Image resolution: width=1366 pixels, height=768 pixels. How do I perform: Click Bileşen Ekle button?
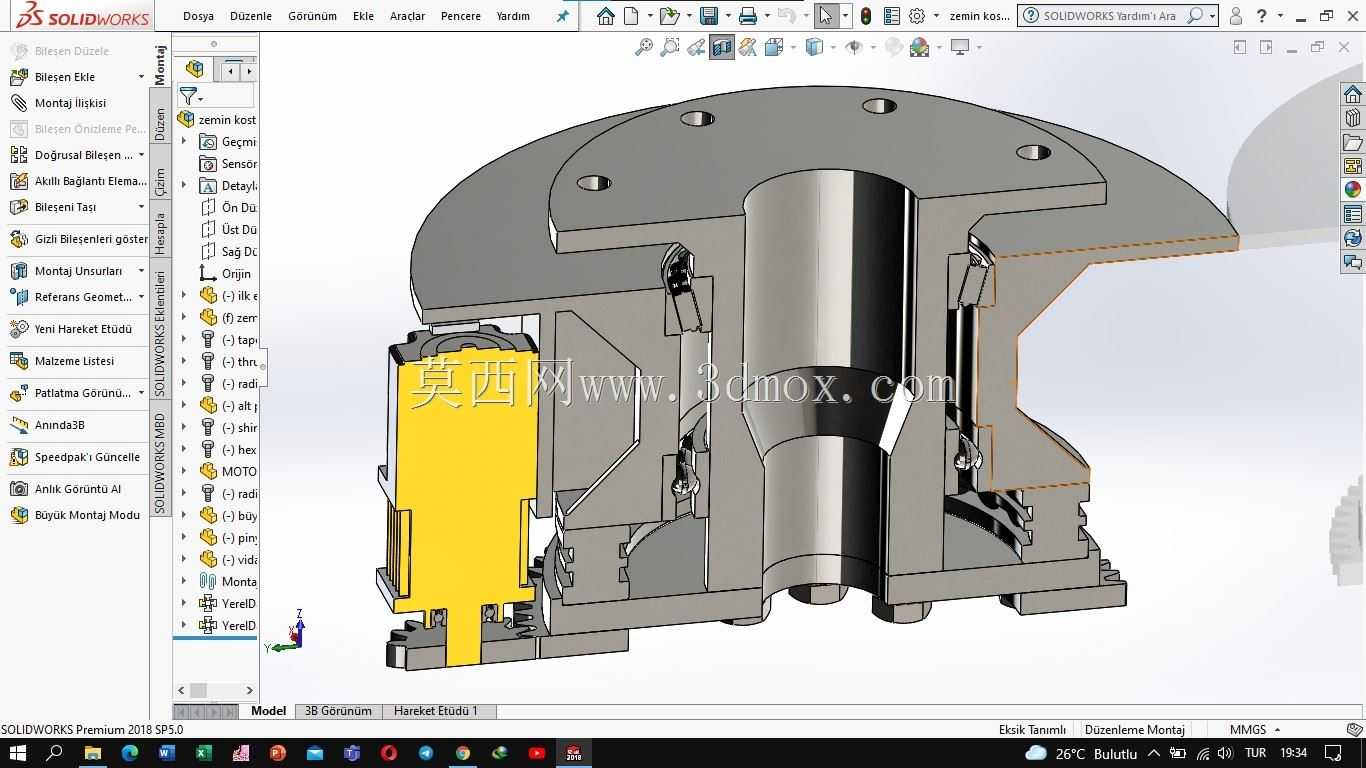[x=64, y=77]
